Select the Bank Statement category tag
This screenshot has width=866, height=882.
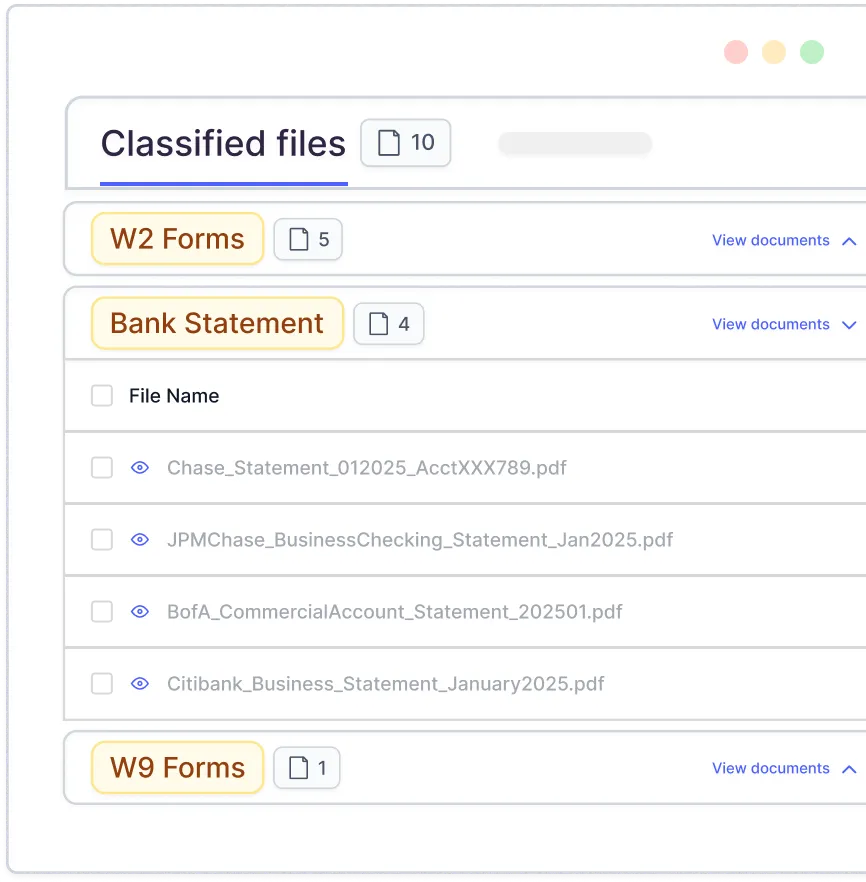click(x=217, y=323)
